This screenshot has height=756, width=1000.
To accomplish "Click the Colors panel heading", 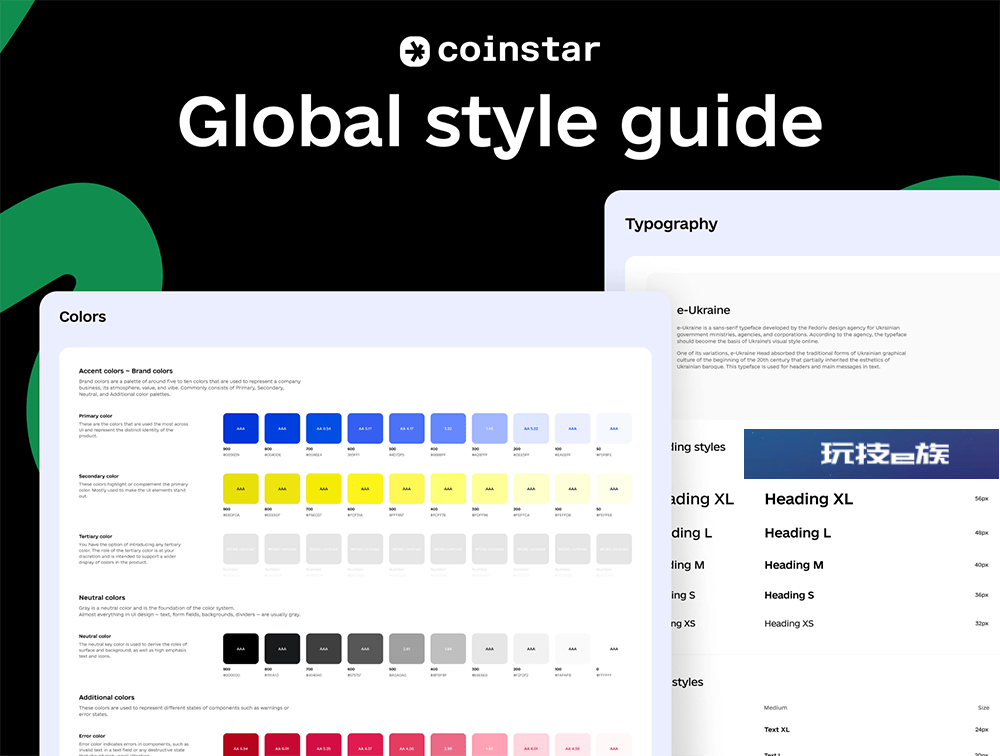I will click(x=83, y=316).
